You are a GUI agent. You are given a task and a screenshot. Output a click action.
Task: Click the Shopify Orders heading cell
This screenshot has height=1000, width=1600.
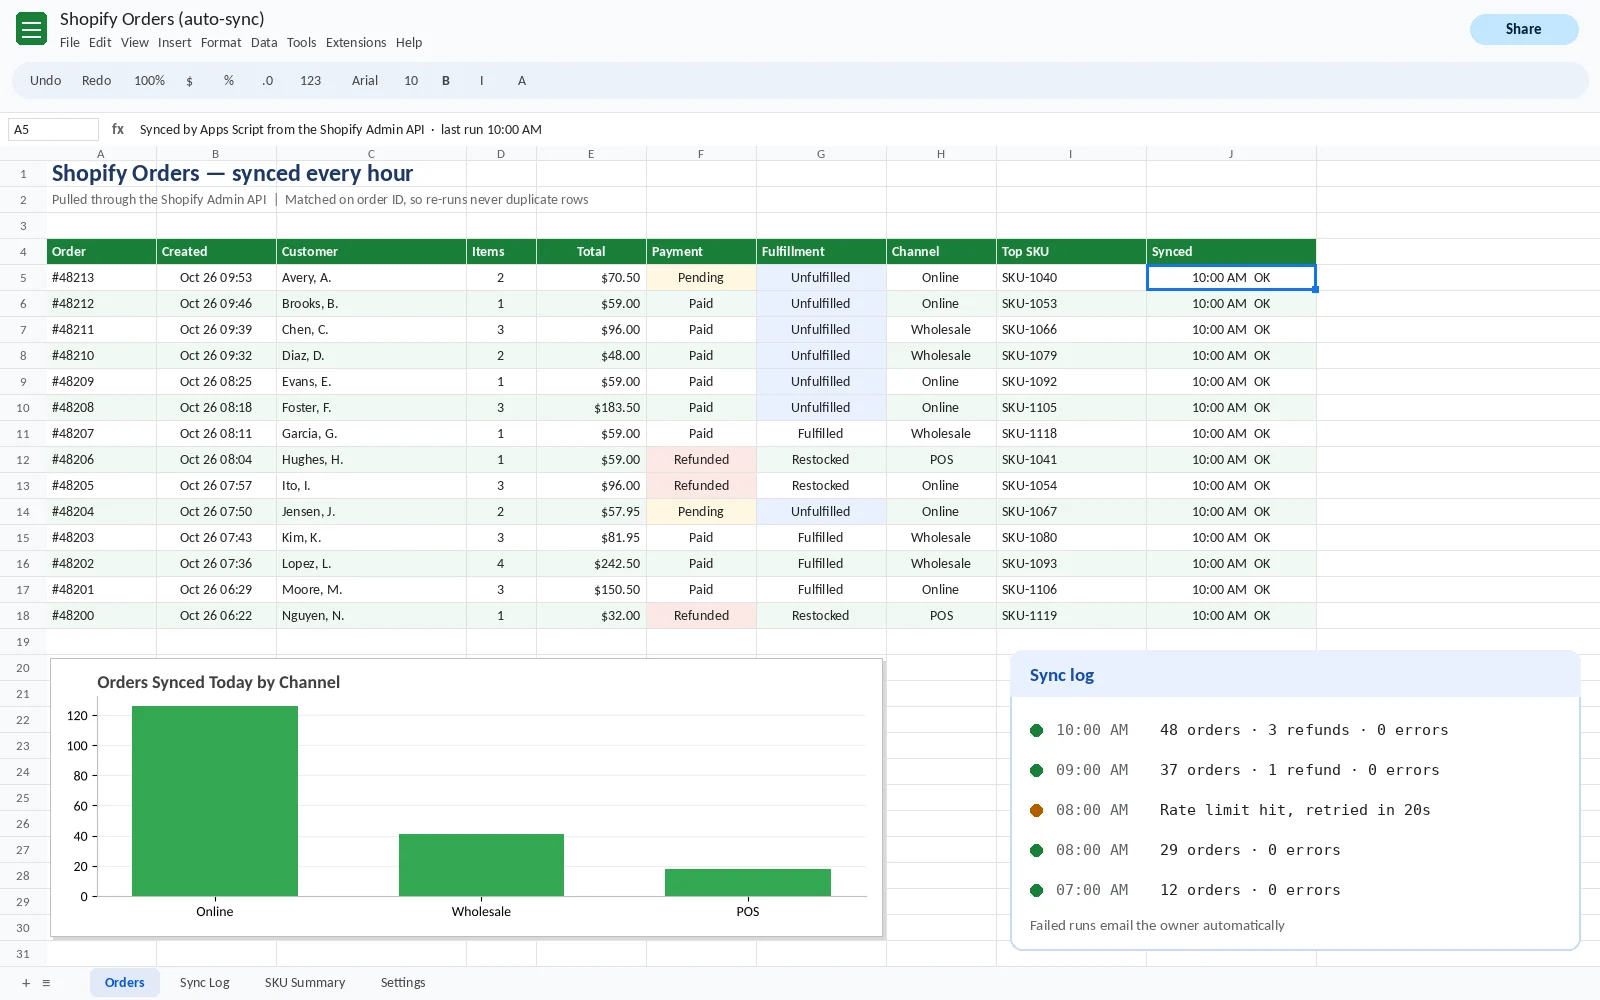pos(232,174)
